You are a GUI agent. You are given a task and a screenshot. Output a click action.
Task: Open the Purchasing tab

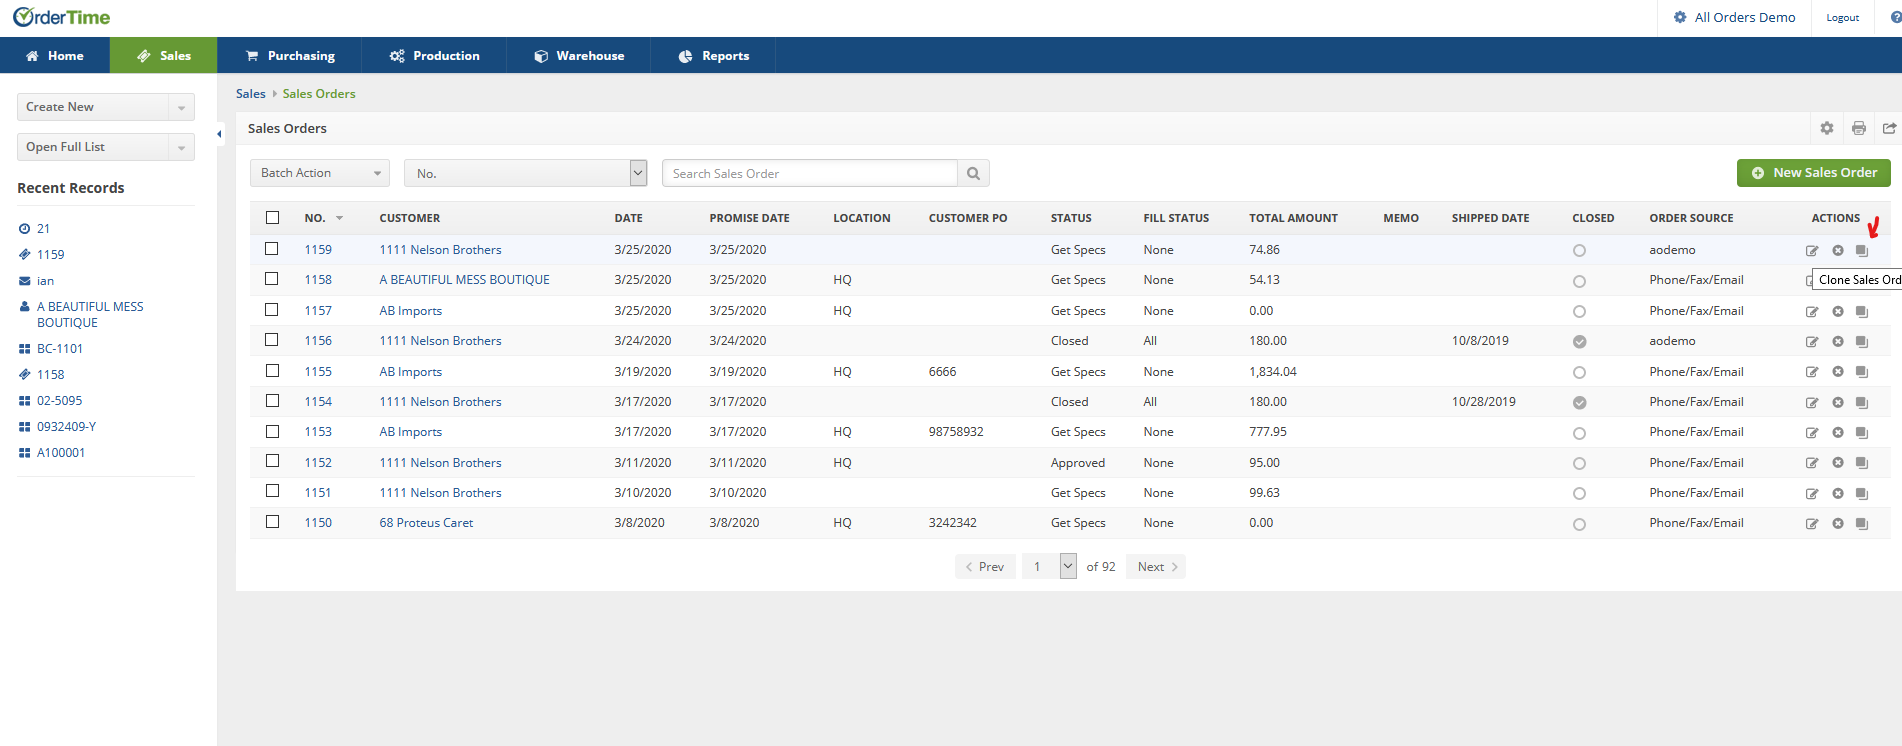pos(290,56)
